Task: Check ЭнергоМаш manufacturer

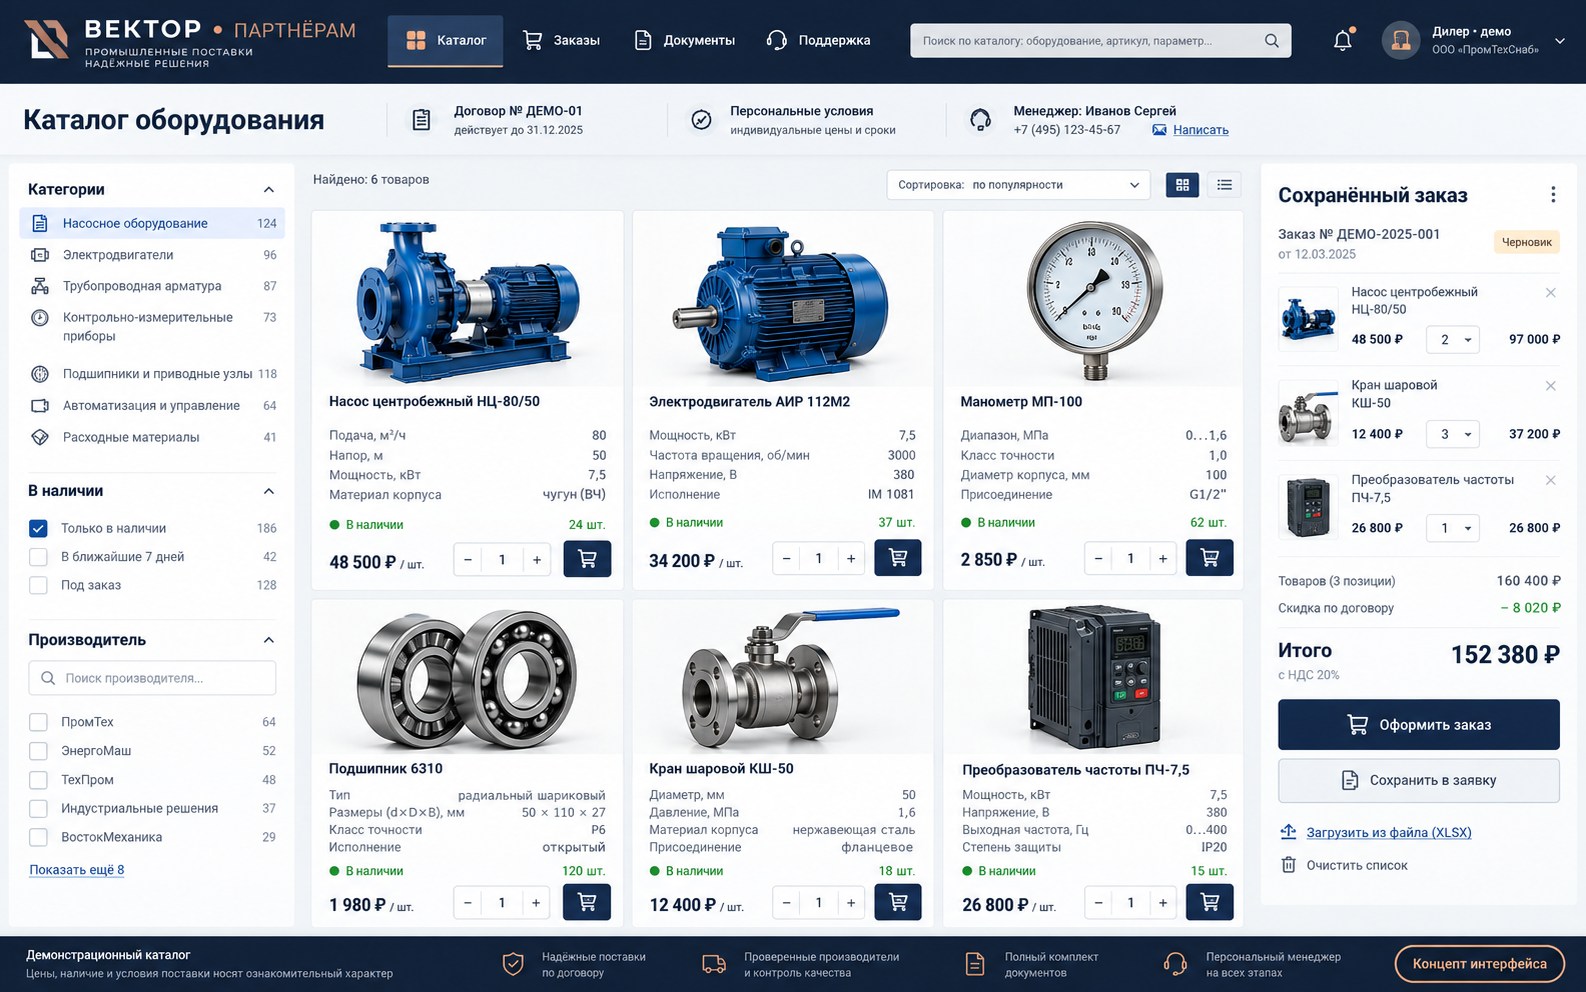Action: click(x=38, y=751)
